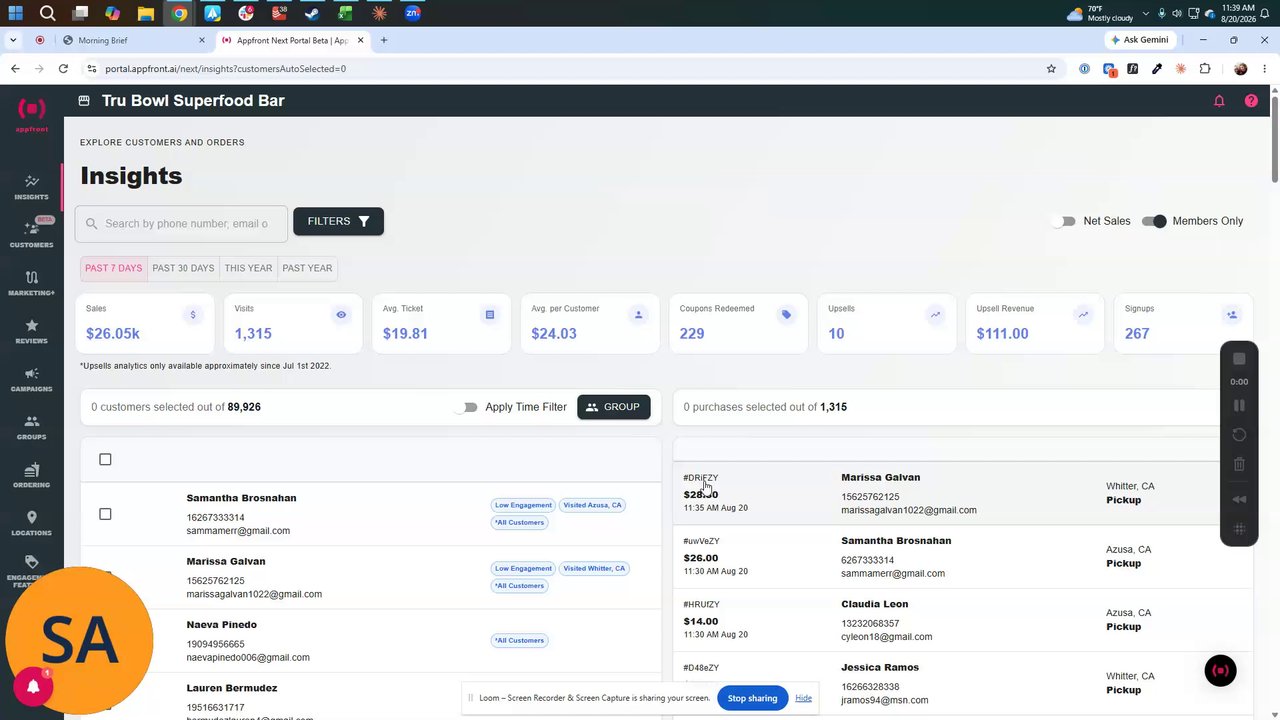Open Groups in the left sidebar
Screen dimensions: 1280x720
[x=31, y=428]
